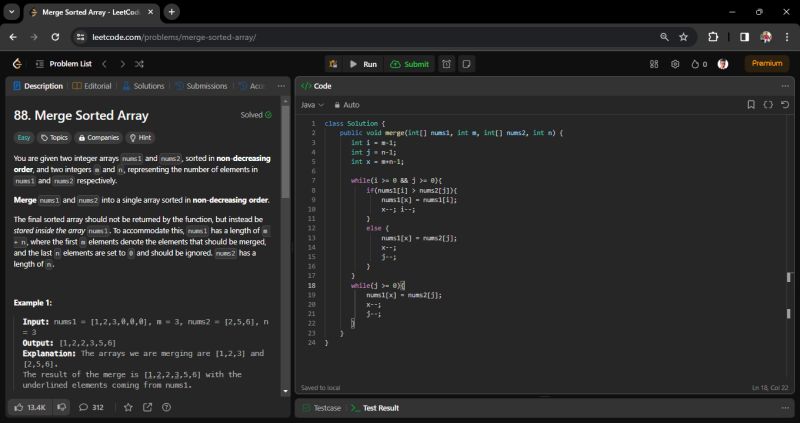Click the description panel scrollbar
The width and height of the screenshot is (800, 423).
tap(285, 153)
